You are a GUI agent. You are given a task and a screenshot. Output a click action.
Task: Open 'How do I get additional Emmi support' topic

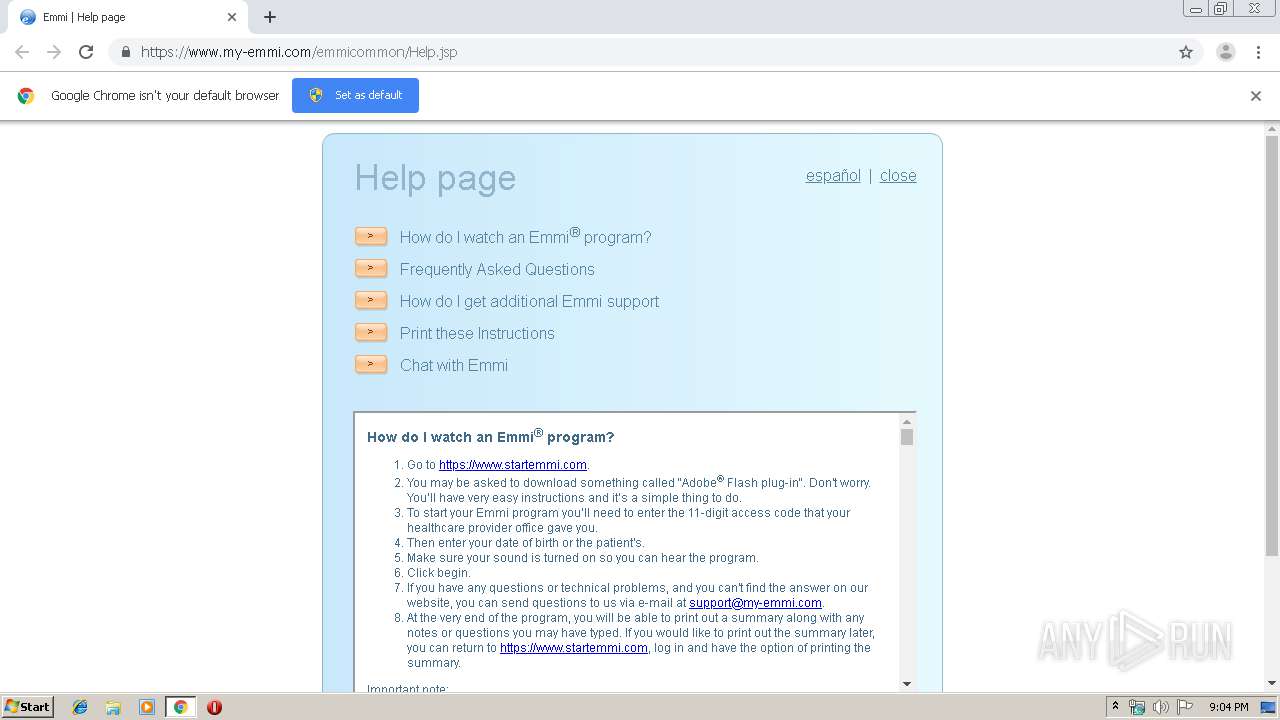529,301
